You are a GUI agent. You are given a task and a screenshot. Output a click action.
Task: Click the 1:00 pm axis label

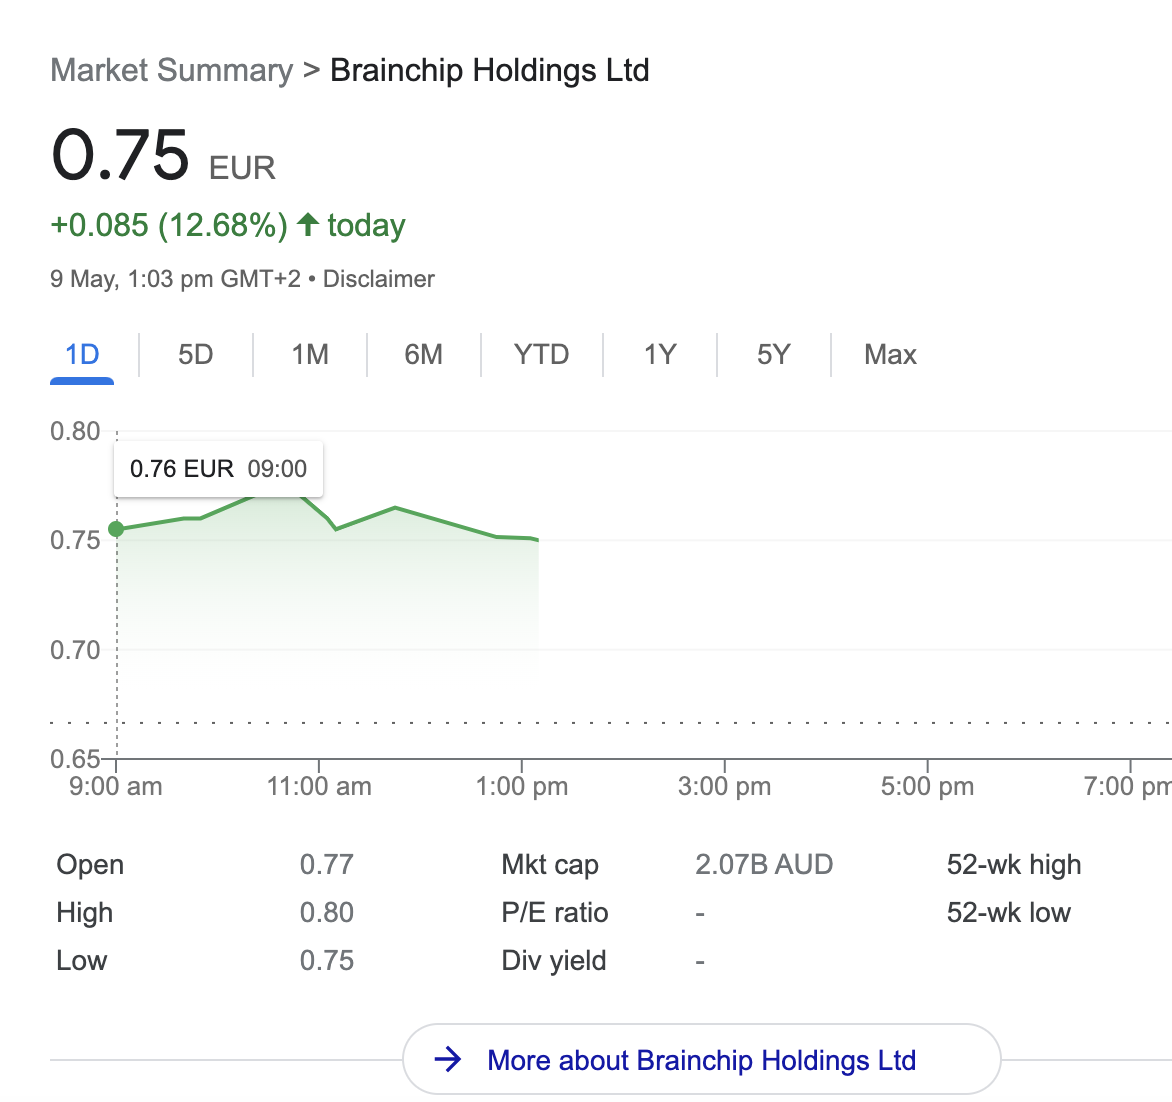pos(522,787)
